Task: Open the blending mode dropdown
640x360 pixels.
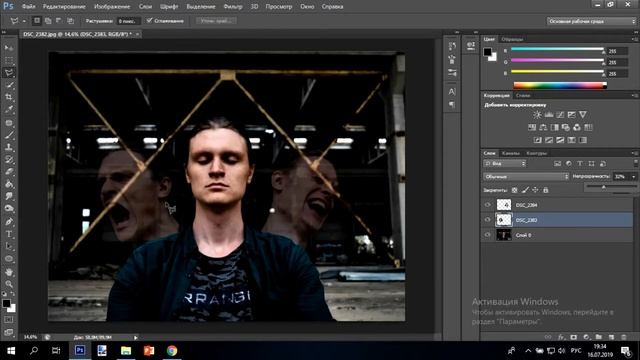Action: pyautogui.click(x=526, y=177)
